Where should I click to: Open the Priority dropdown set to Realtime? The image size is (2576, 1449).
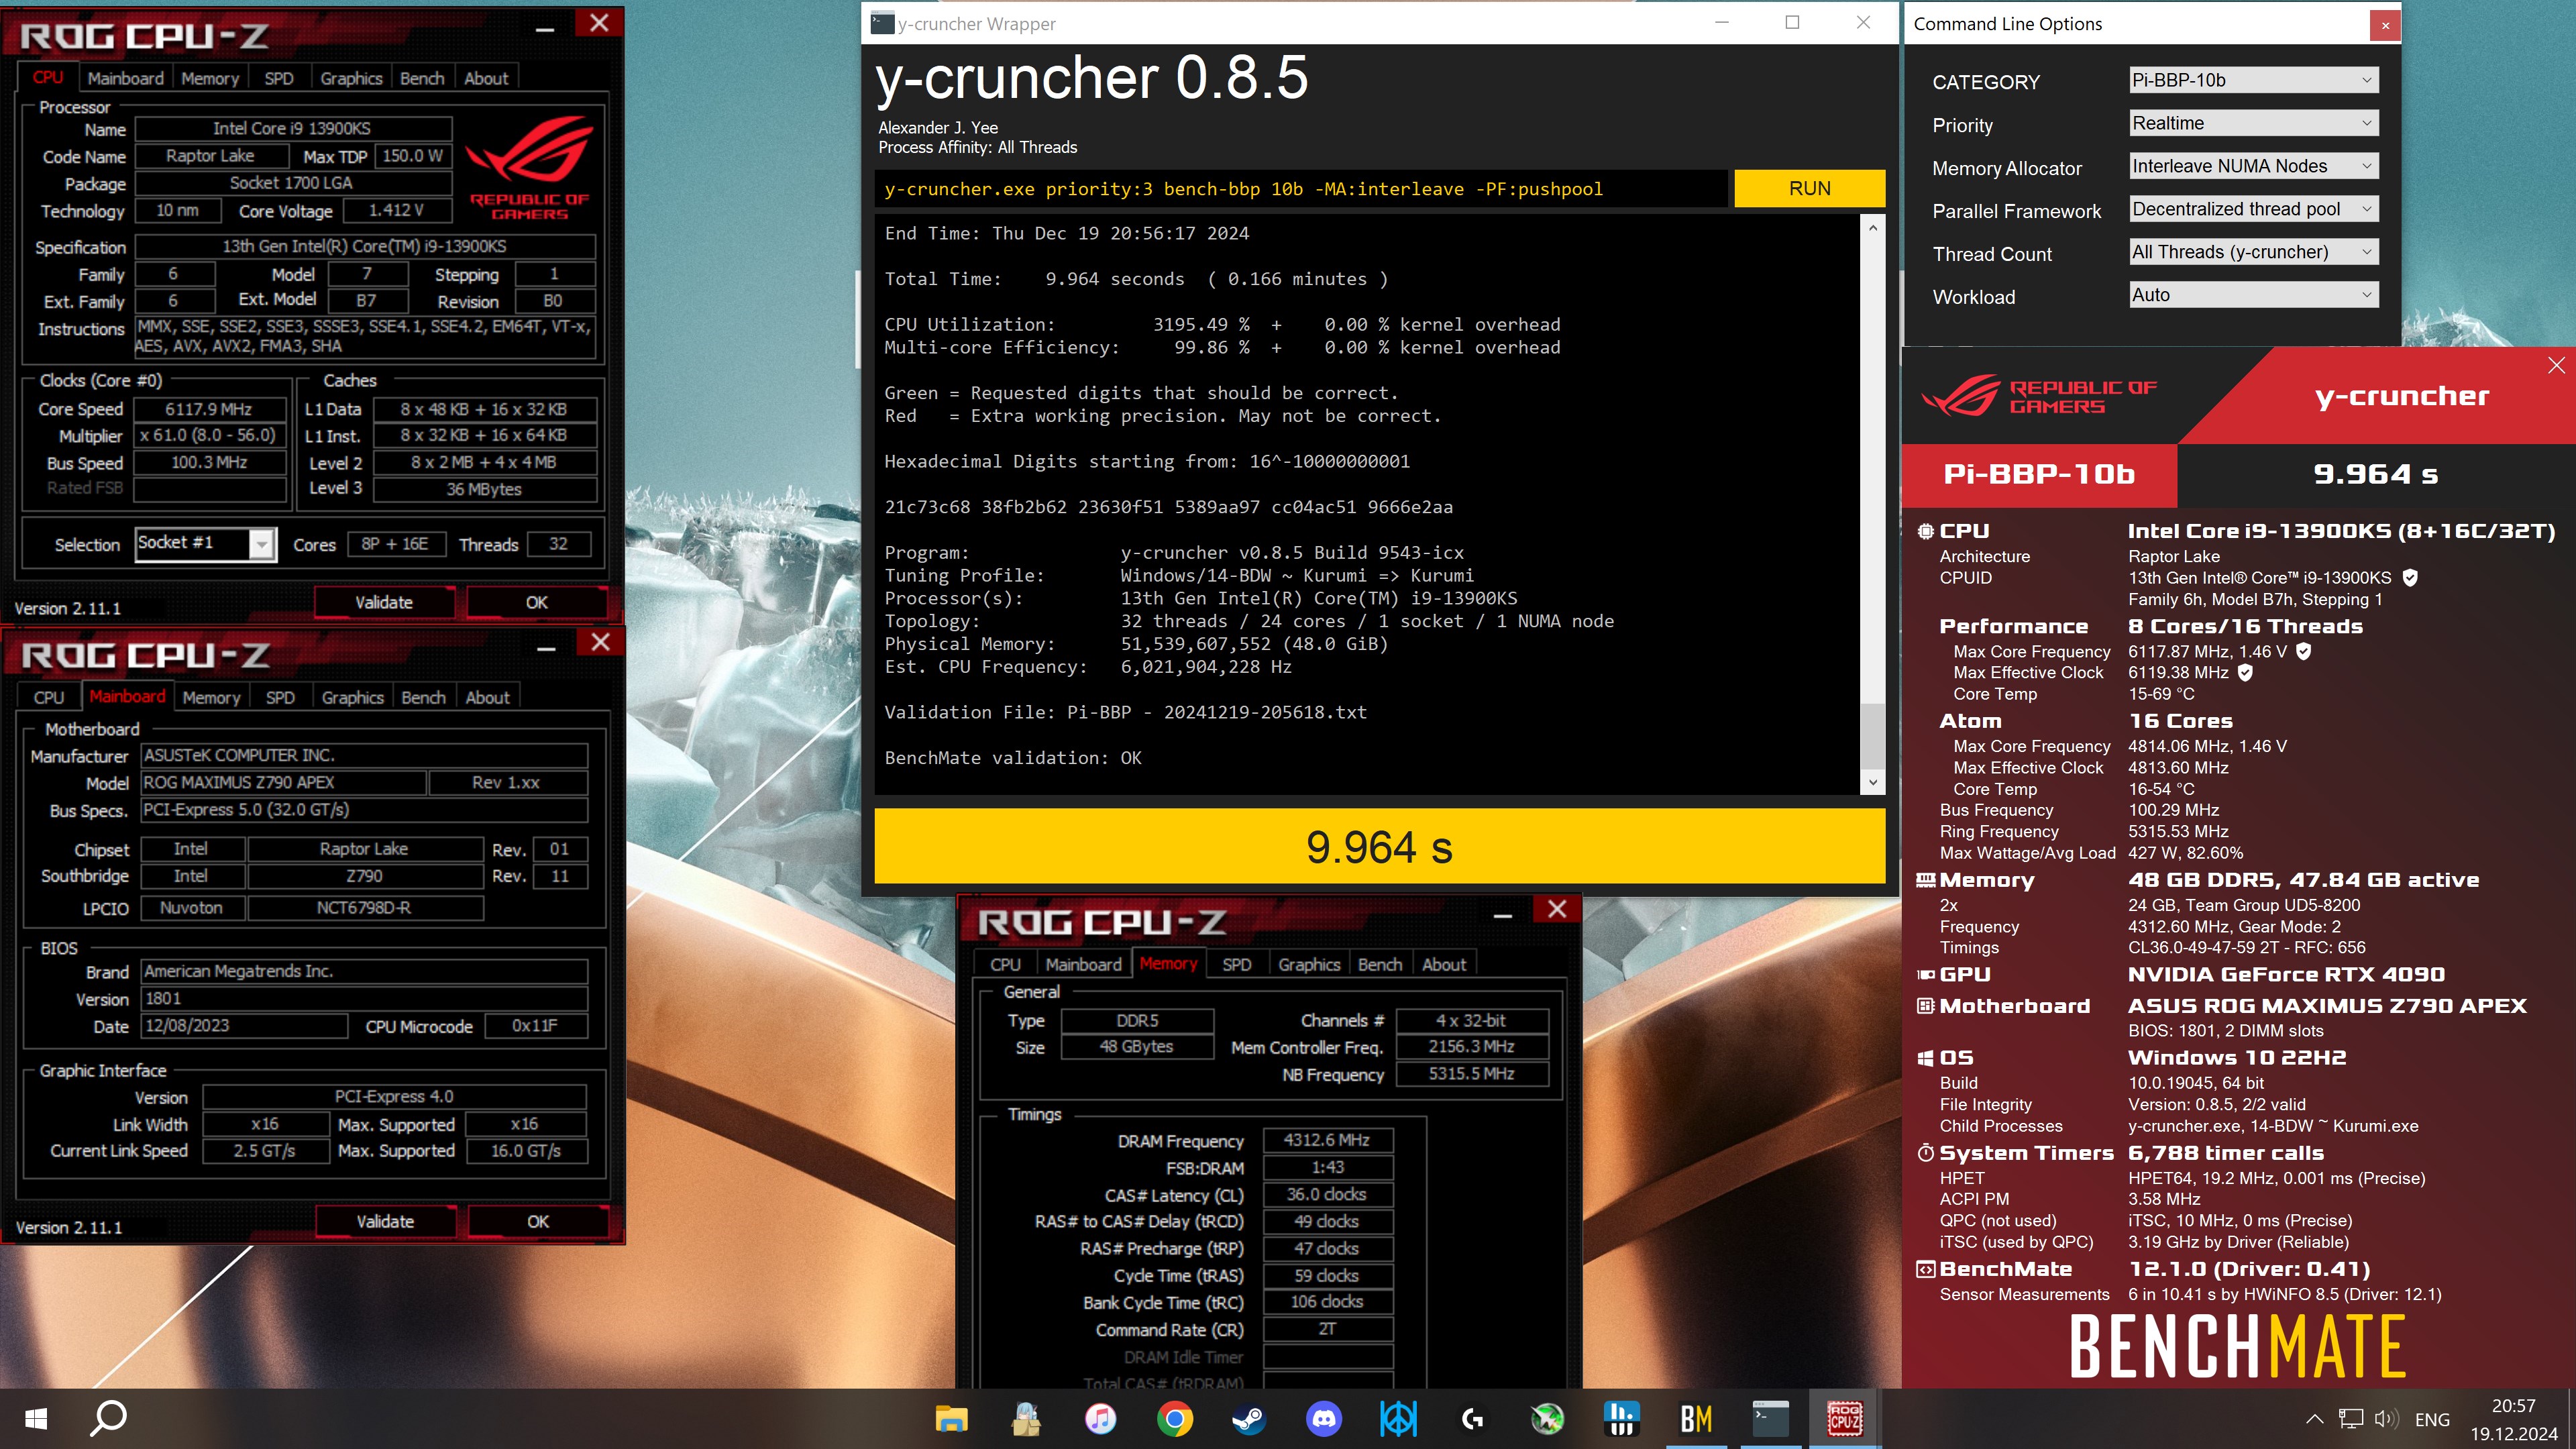point(2253,123)
